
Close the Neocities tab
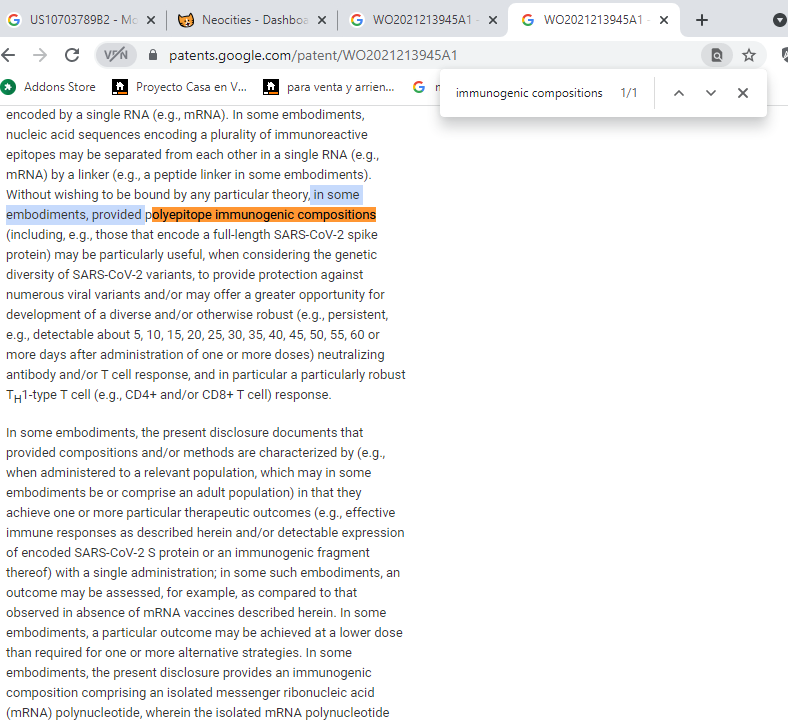click(322, 20)
